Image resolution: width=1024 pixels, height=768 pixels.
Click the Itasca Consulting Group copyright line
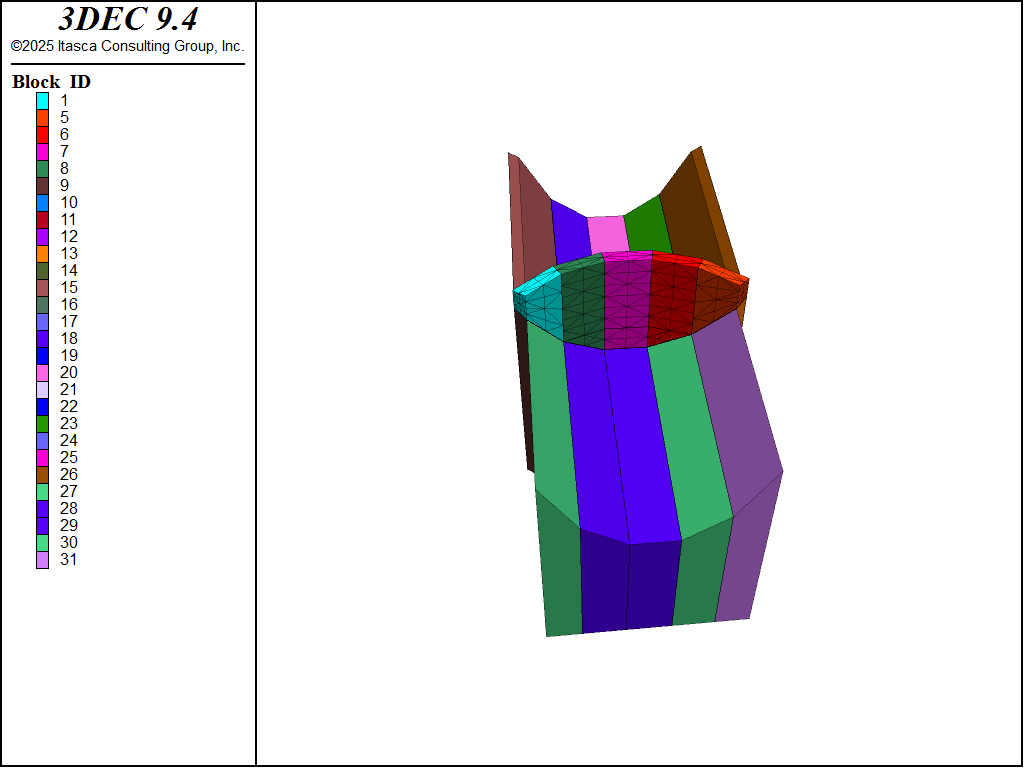click(127, 46)
